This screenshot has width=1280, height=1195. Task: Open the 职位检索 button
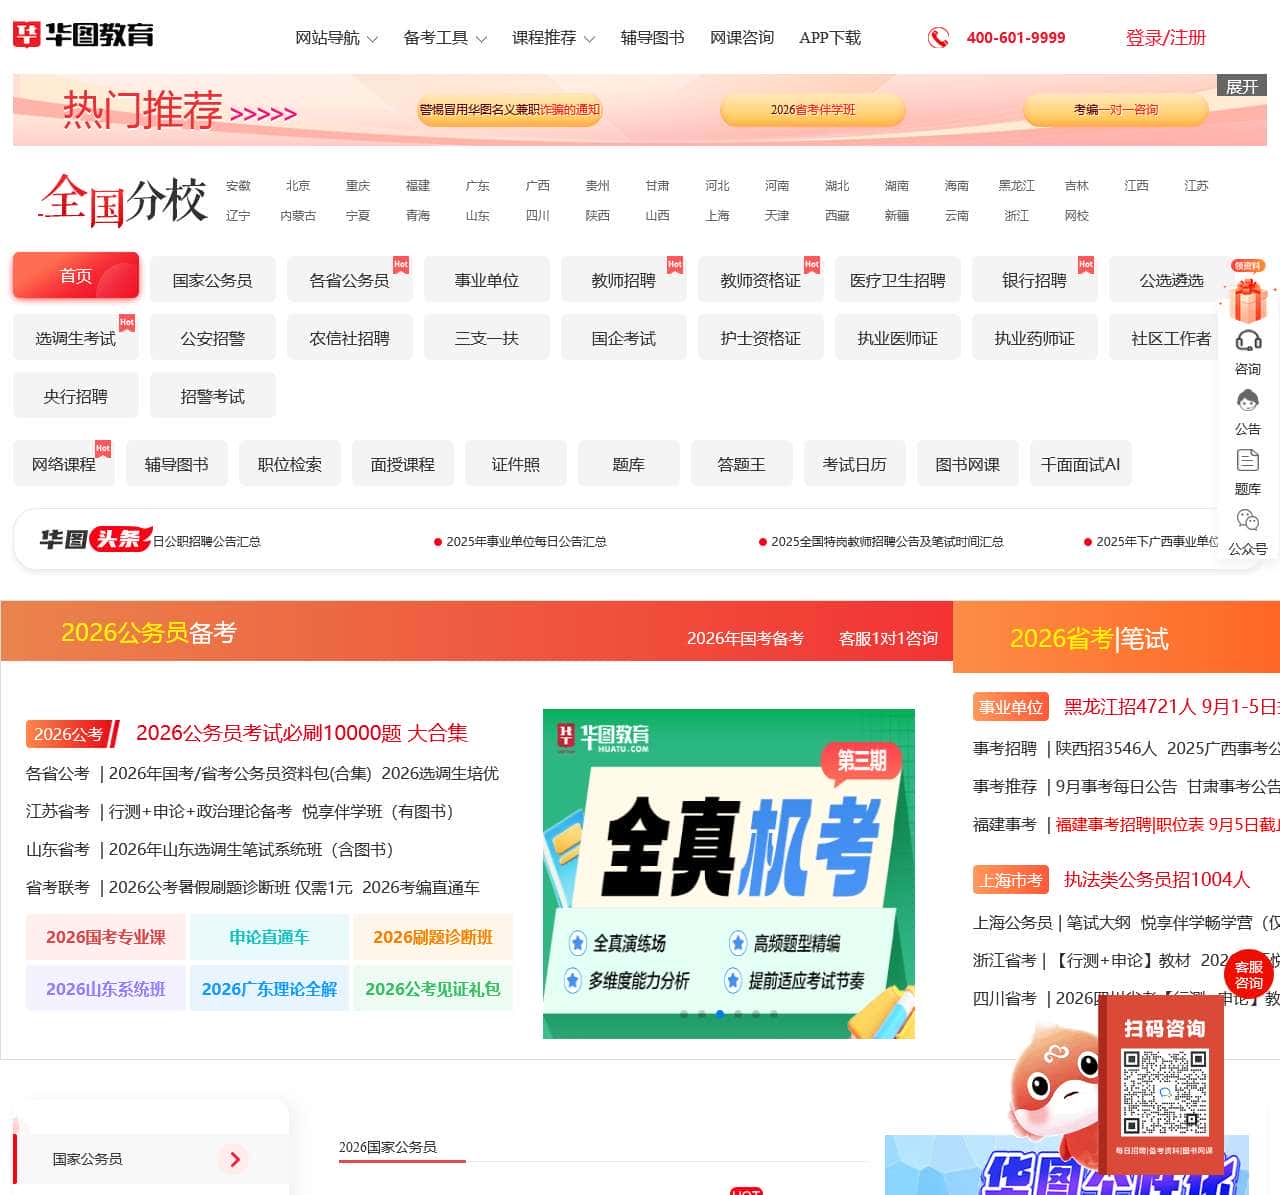pos(289,464)
